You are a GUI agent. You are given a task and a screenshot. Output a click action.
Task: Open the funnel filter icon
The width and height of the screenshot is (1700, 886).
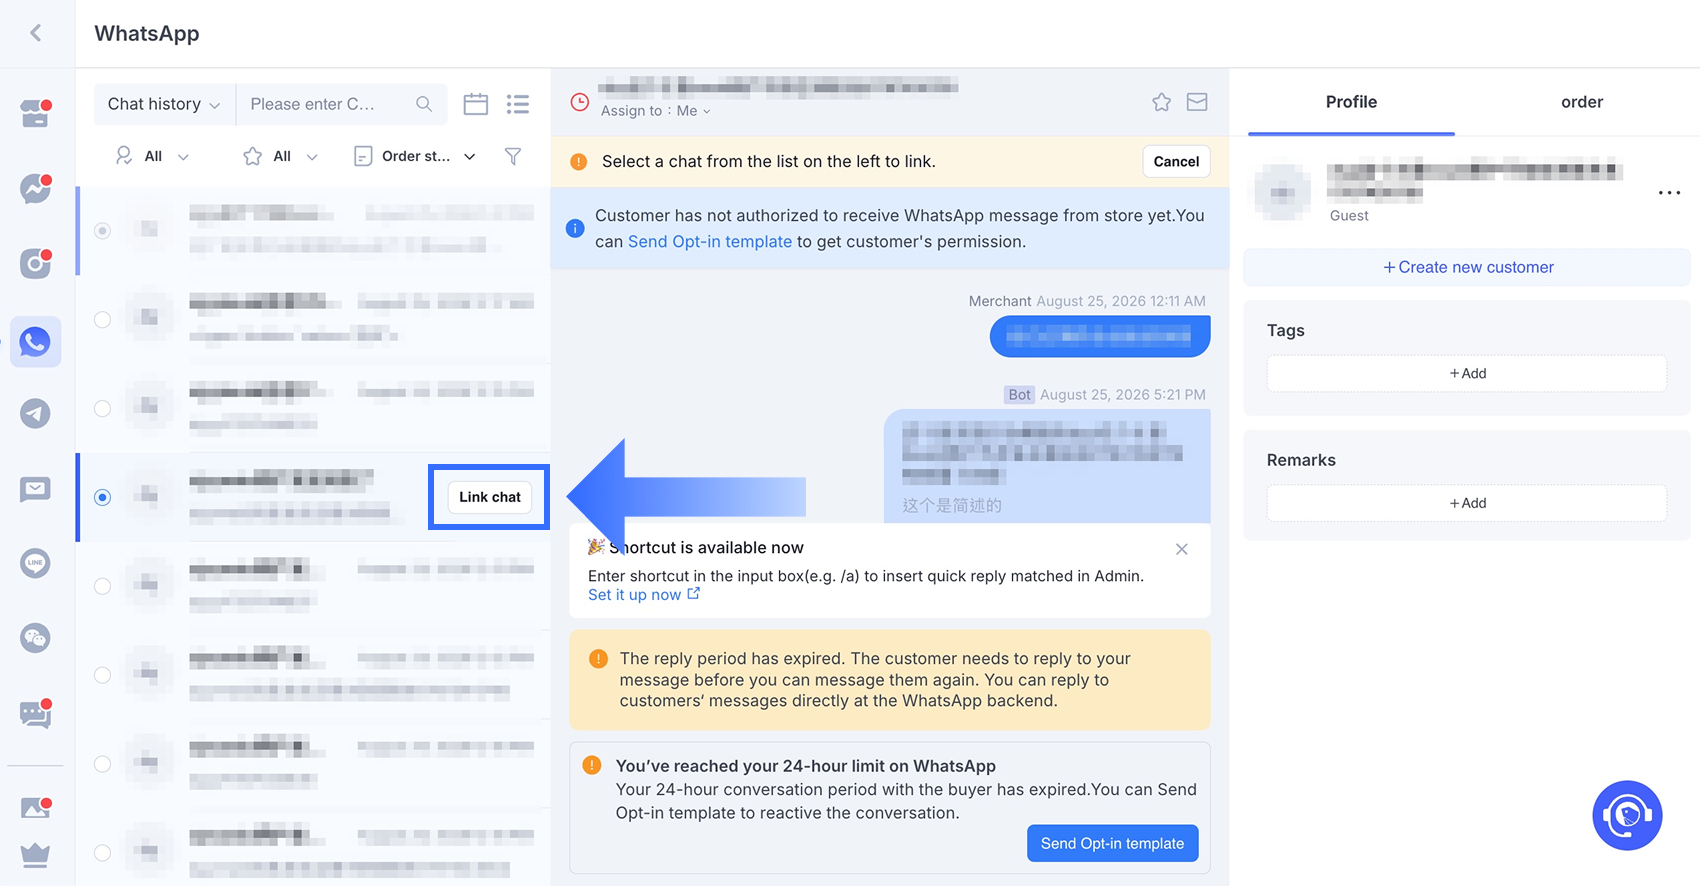[513, 156]
